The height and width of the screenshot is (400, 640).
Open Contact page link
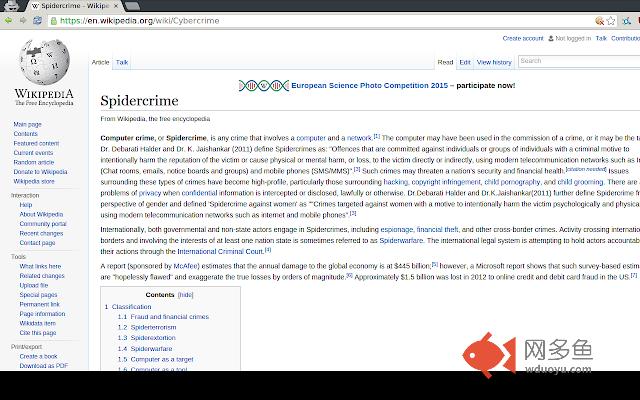tap(37, 242)
